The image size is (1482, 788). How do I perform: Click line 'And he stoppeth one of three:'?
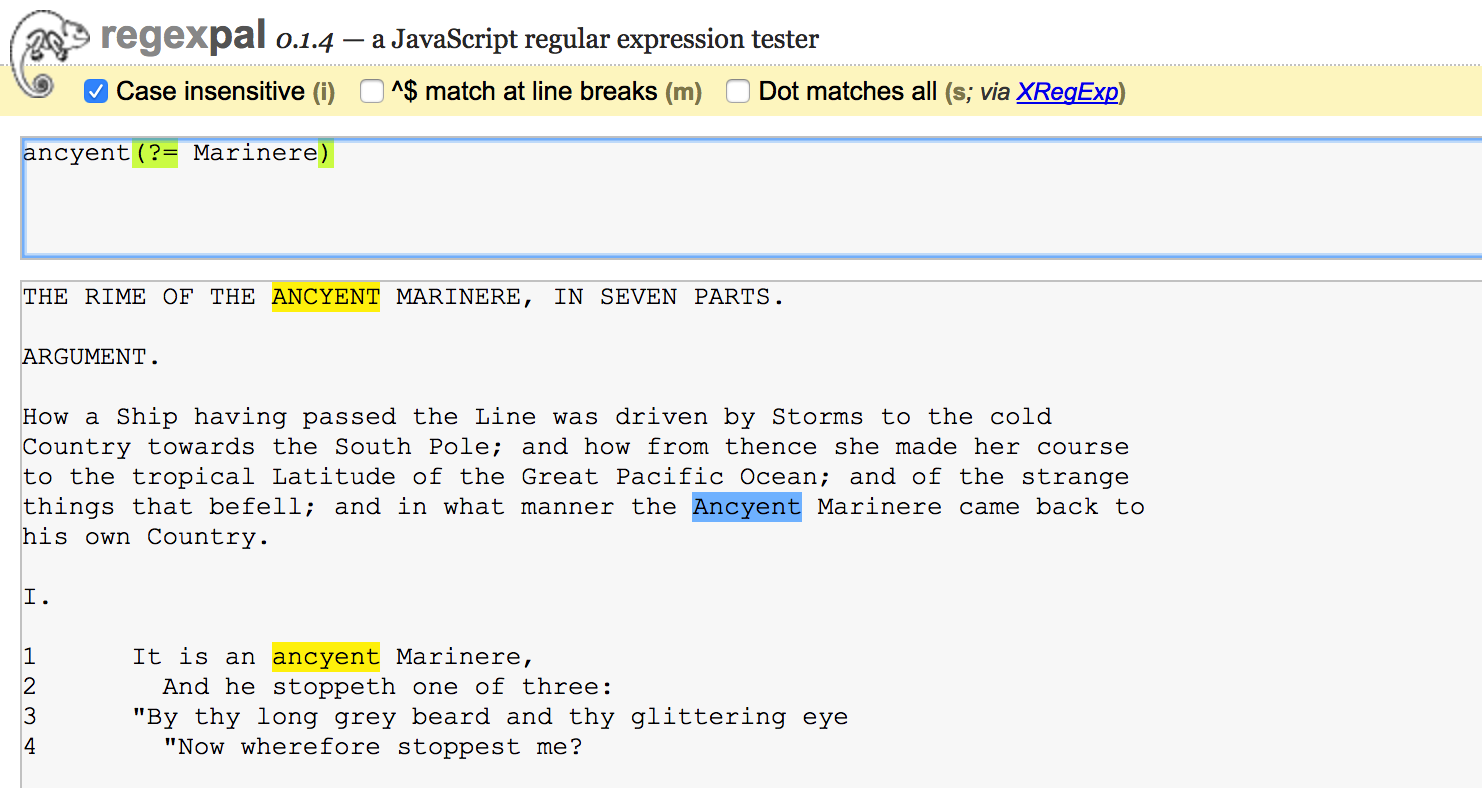(x=387, y=687)
